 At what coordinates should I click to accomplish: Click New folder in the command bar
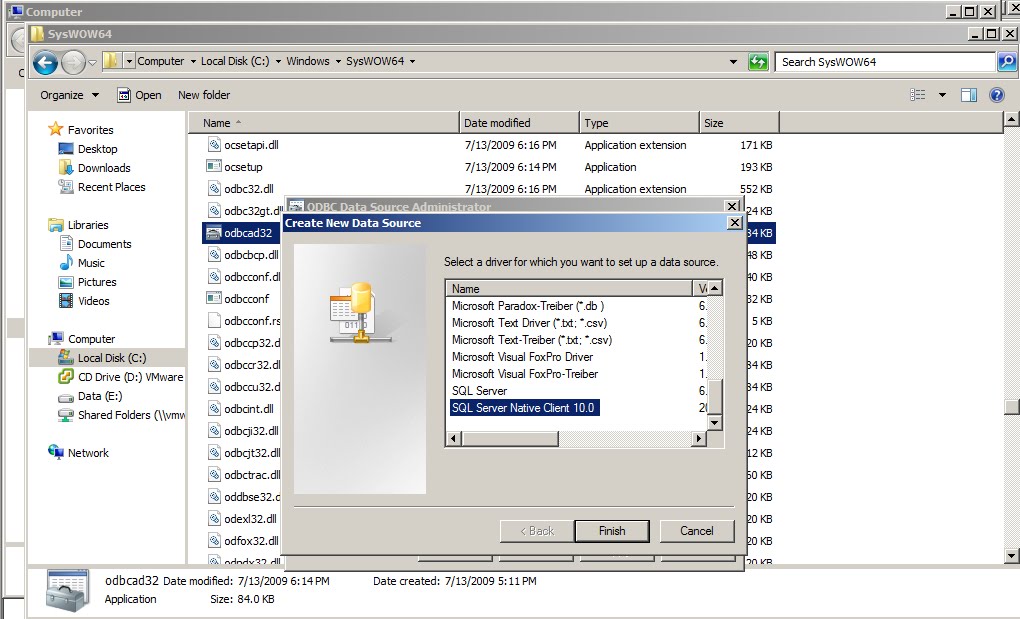tap(203, 94)
